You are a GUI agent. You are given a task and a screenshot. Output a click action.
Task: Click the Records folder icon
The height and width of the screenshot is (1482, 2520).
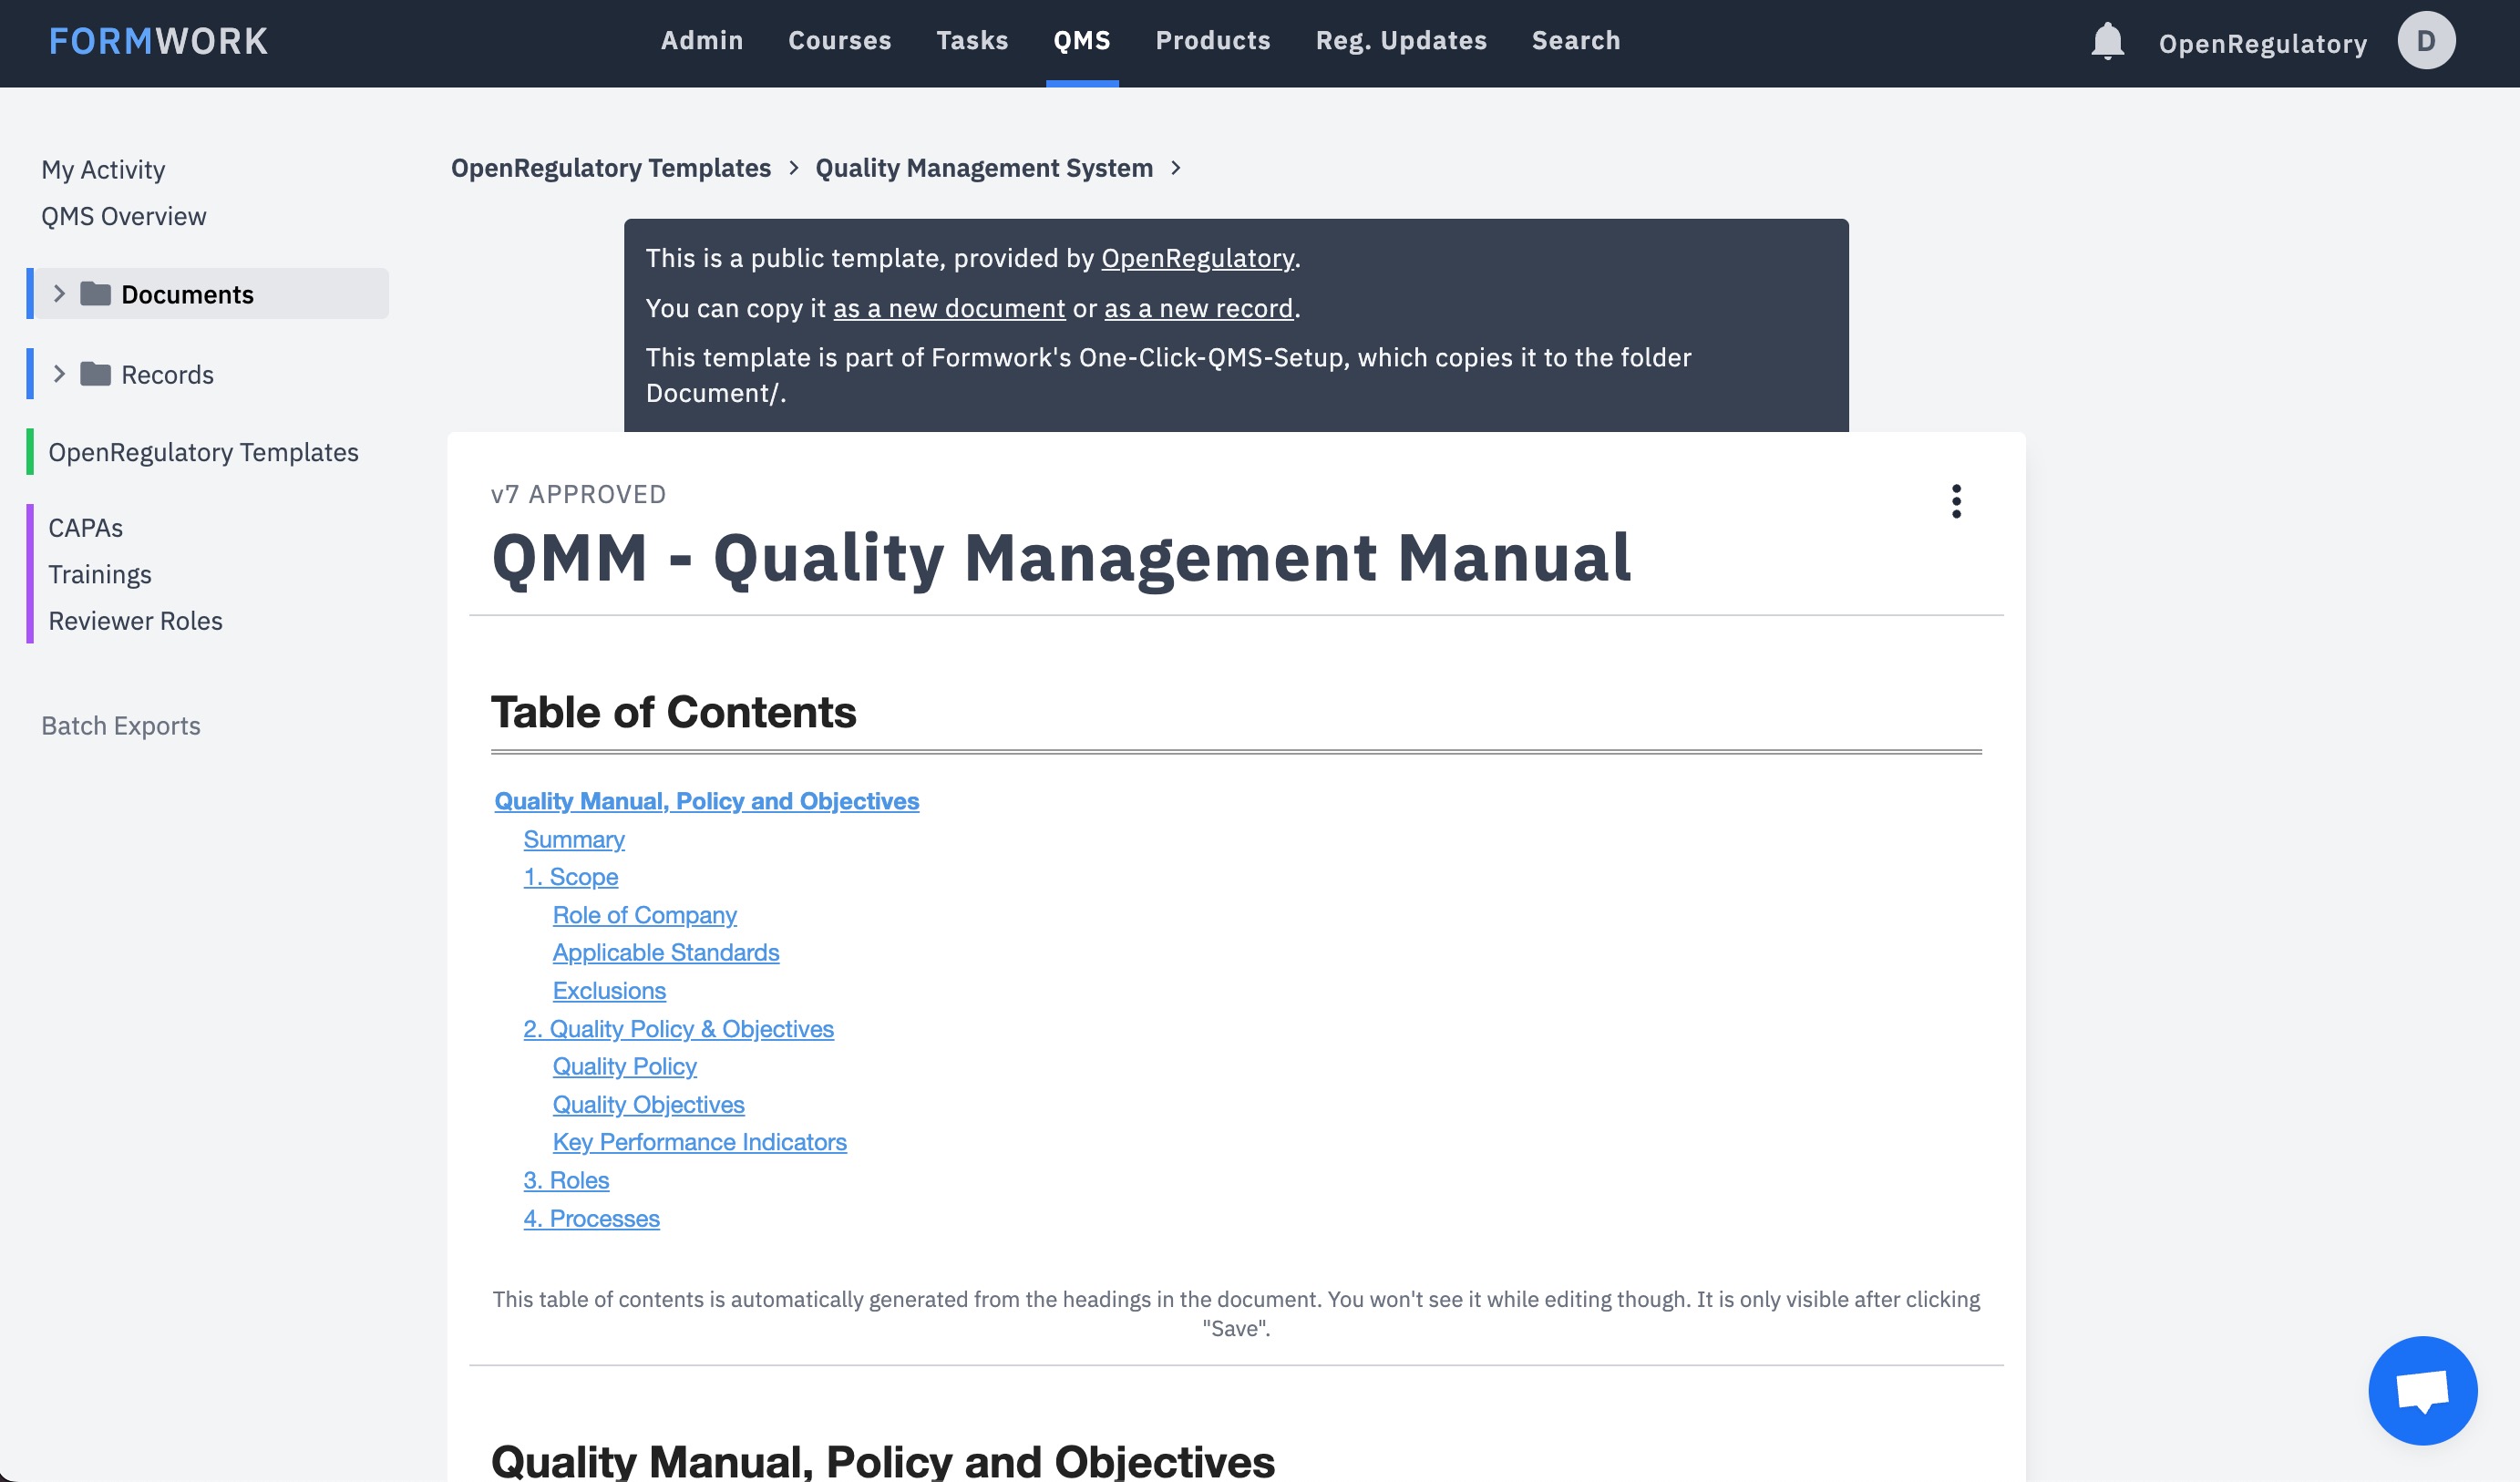pos(95,374)
